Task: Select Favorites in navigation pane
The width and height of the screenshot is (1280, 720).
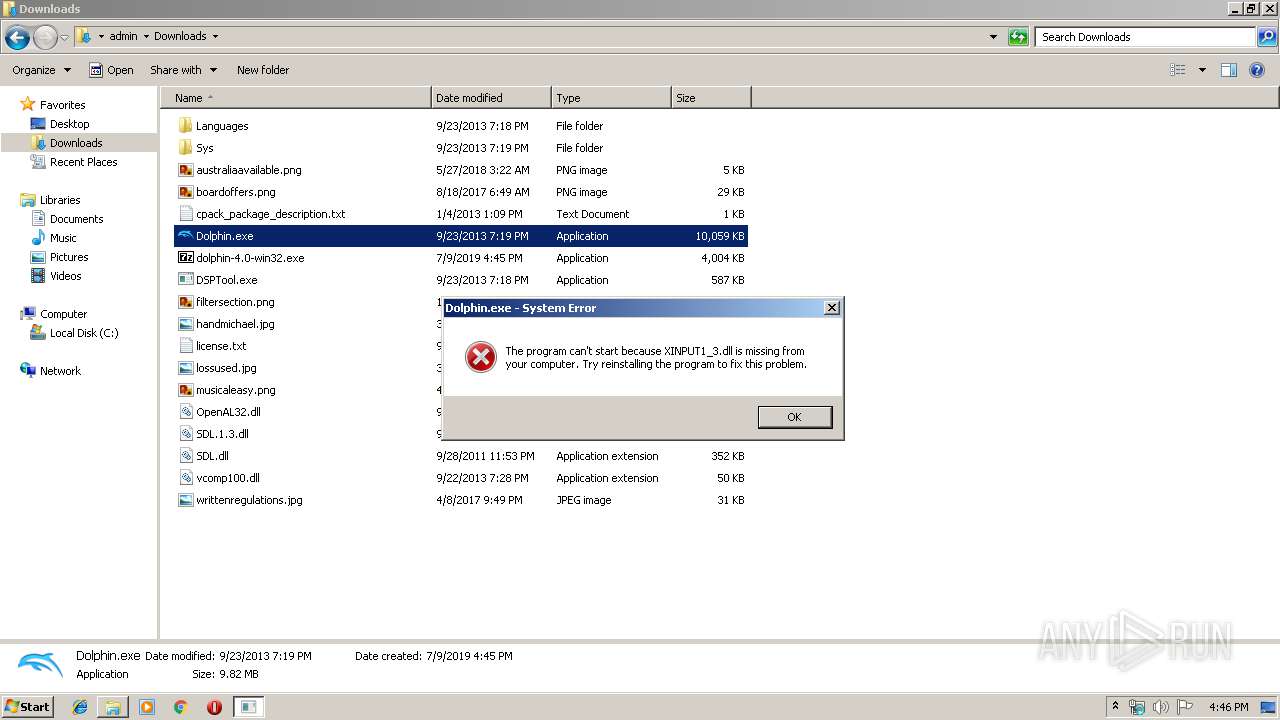Action: (62, 105)
